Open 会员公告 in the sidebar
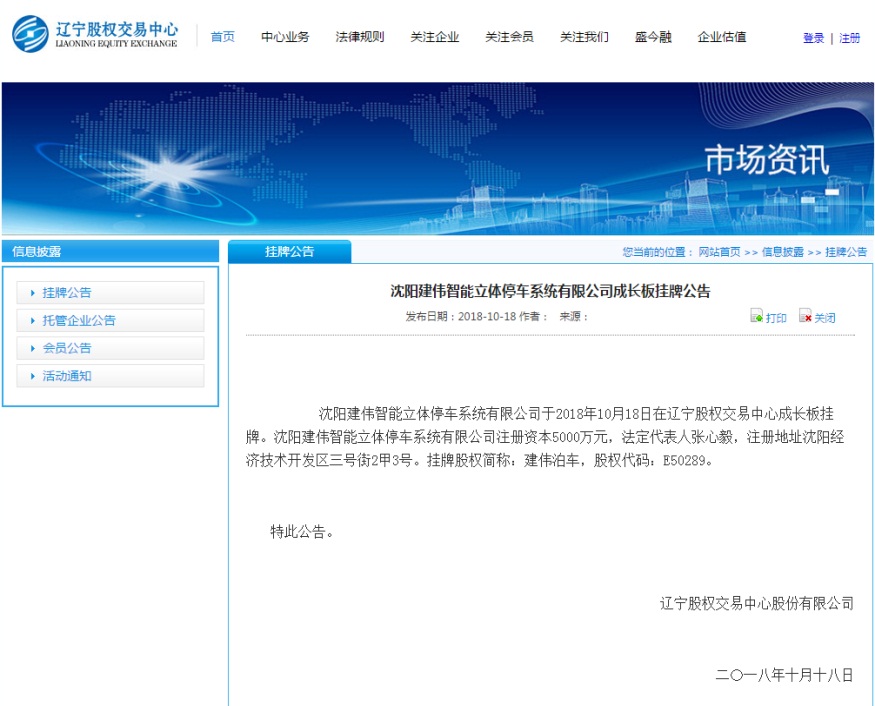This screenshot has height=706, width=875. coord(110,348)
